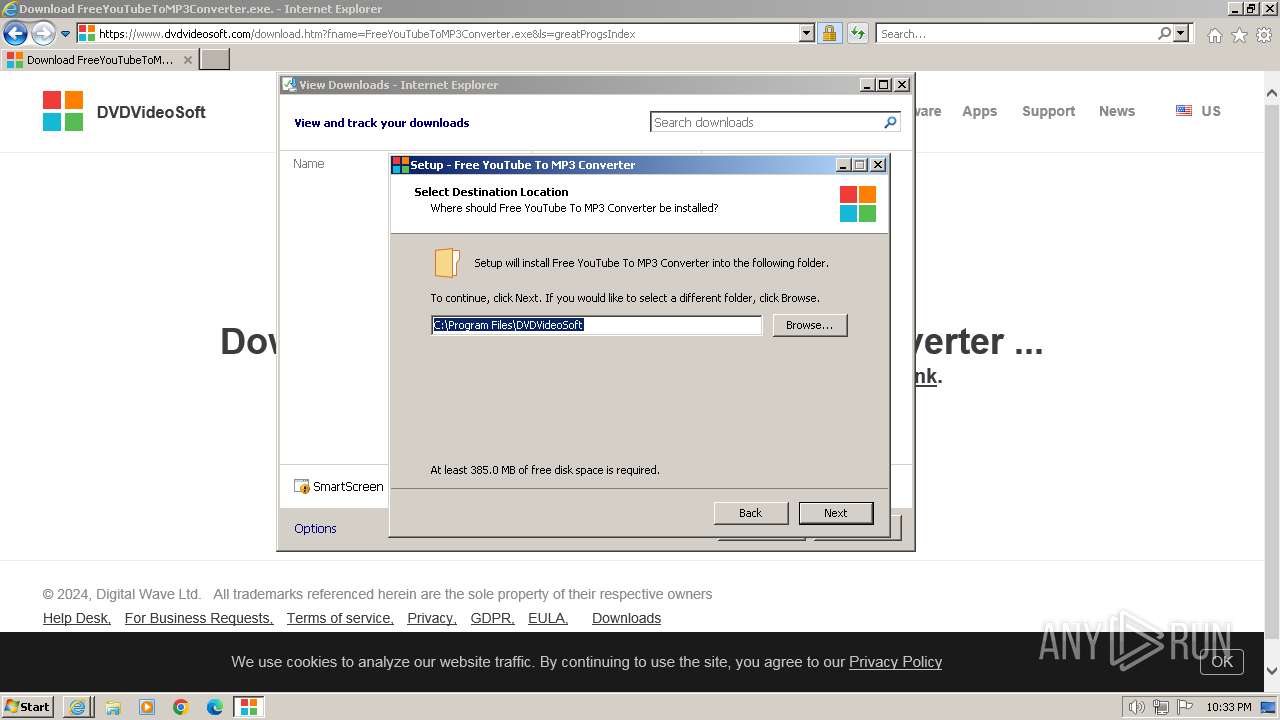Select the Download FreeYouTubeToM... tab
Screen dimensions: 1280x720
click(x=98, y=60)
